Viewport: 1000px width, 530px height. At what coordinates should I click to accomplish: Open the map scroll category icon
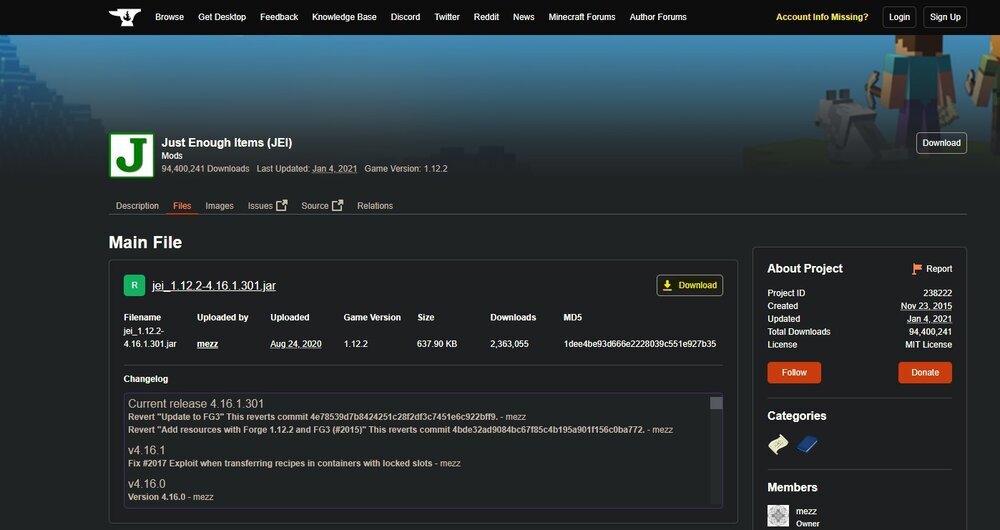tap(778, 444)
